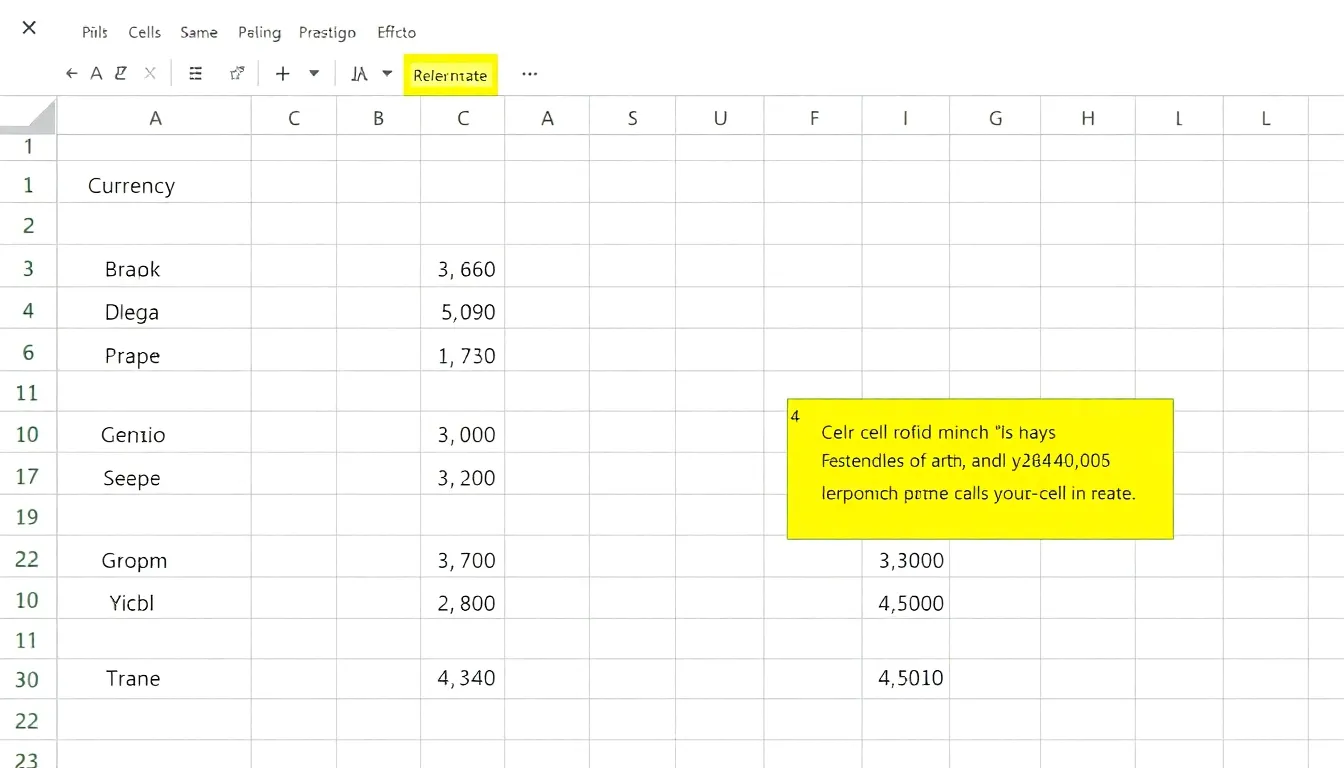The width and height of the screenshot is (1344, 768).
Task: Open the Cells menu
Action: coord(144,32)
